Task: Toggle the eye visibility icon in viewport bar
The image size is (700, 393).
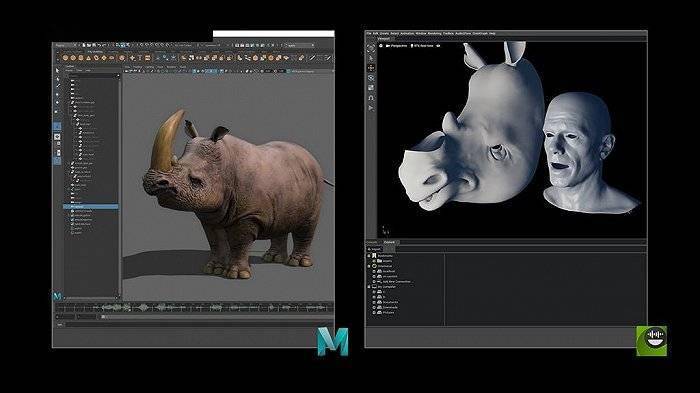Action: click(x=438, y=46)
